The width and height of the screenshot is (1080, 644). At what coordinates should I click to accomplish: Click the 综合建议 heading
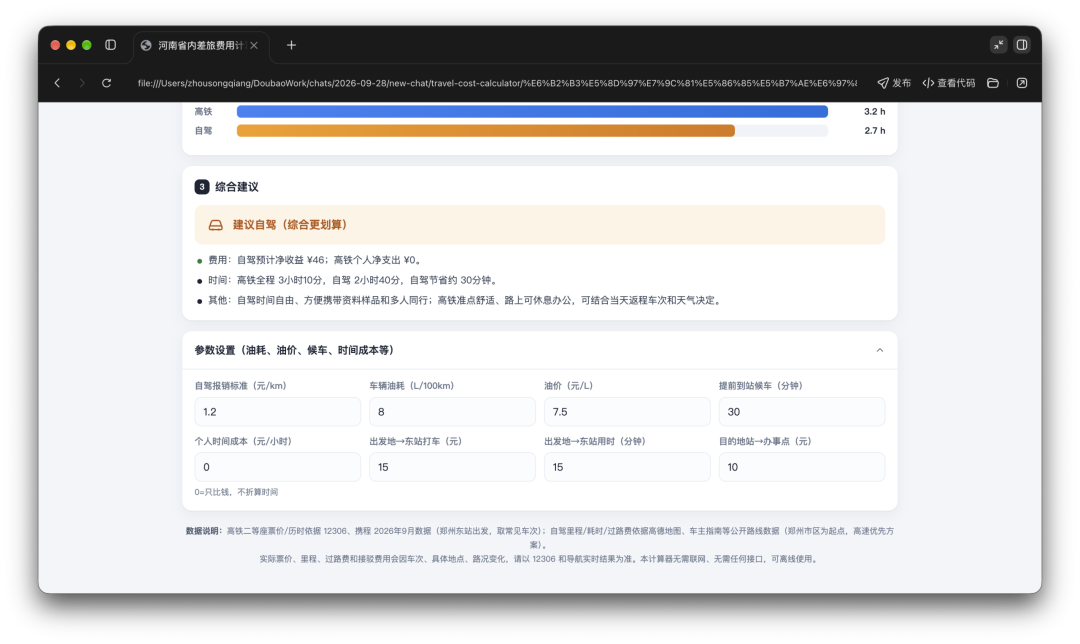[237, 187]
